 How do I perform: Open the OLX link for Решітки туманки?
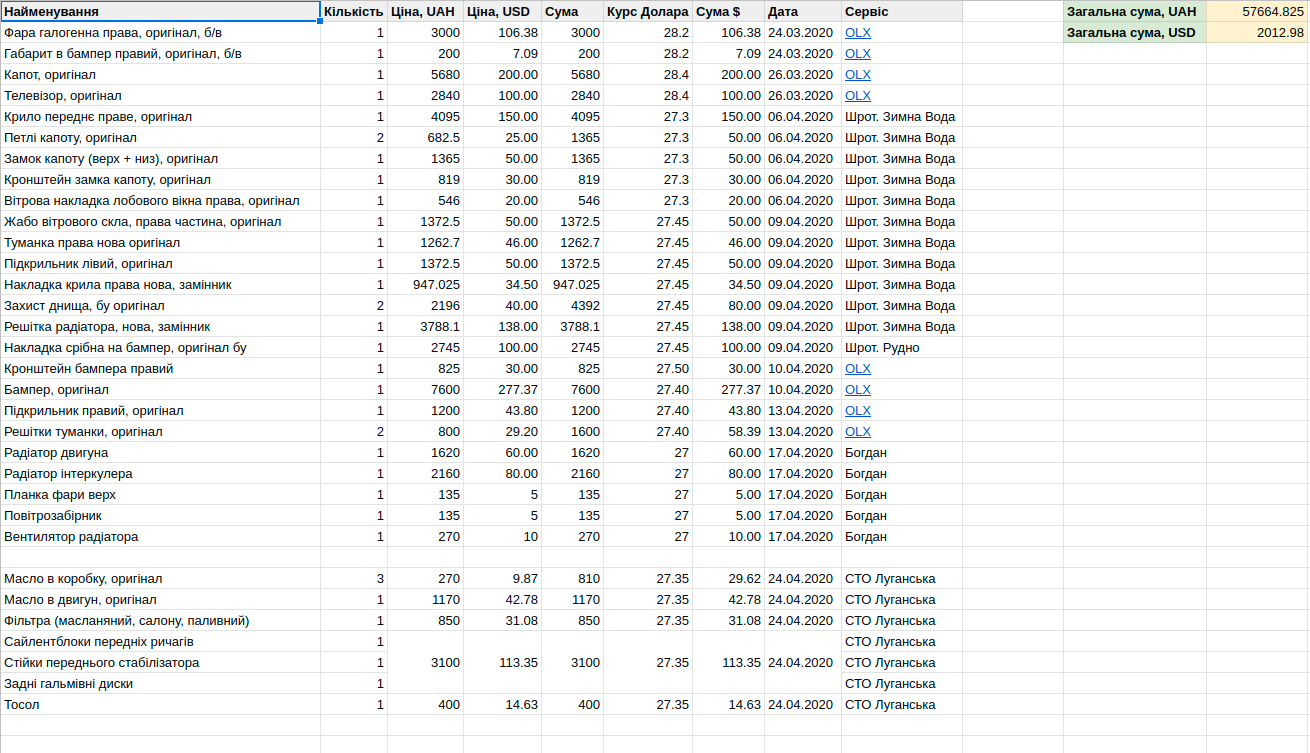click(x=857, y=431)
